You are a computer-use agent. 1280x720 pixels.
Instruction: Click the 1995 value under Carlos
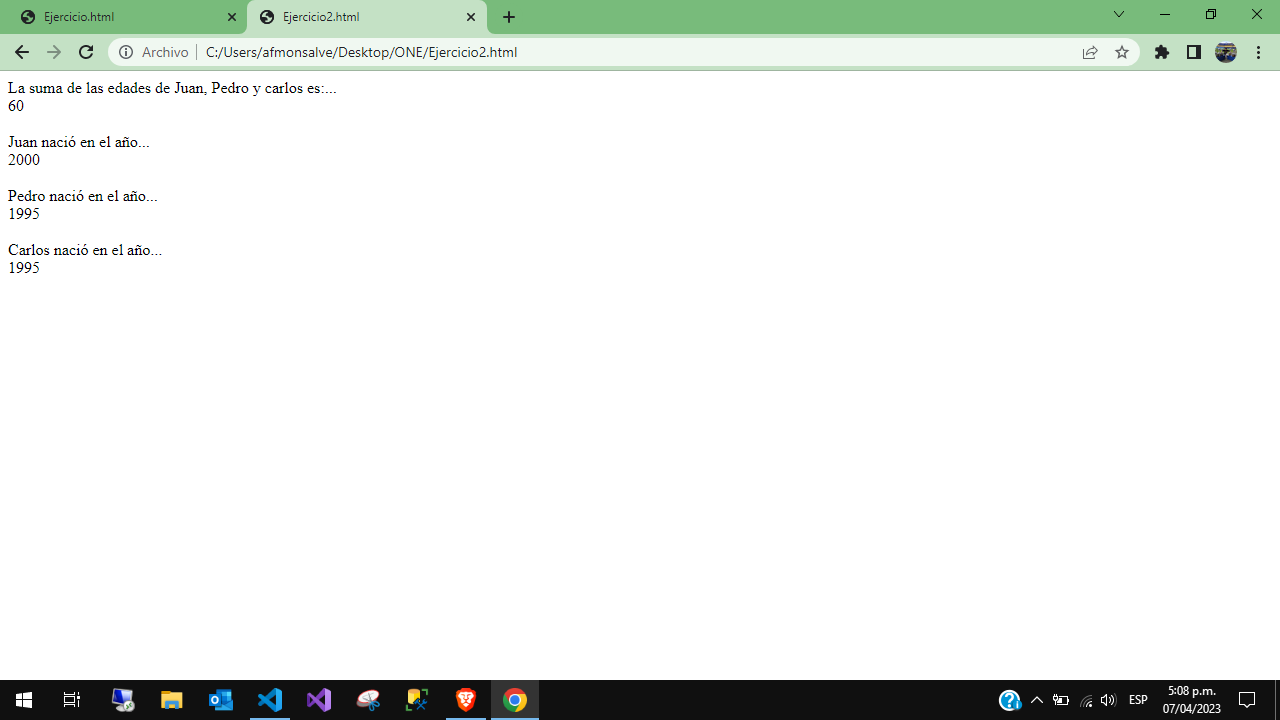click(24, 268)
